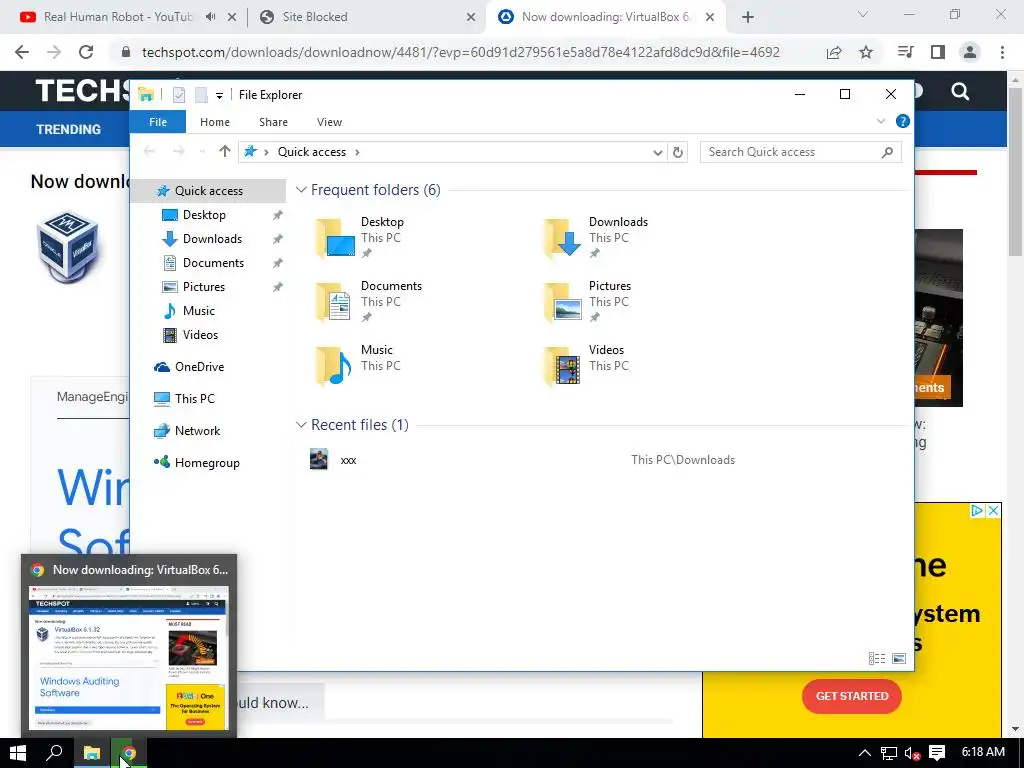Select Desktop in the navigation pane
1024x768 pixels.
204,215
